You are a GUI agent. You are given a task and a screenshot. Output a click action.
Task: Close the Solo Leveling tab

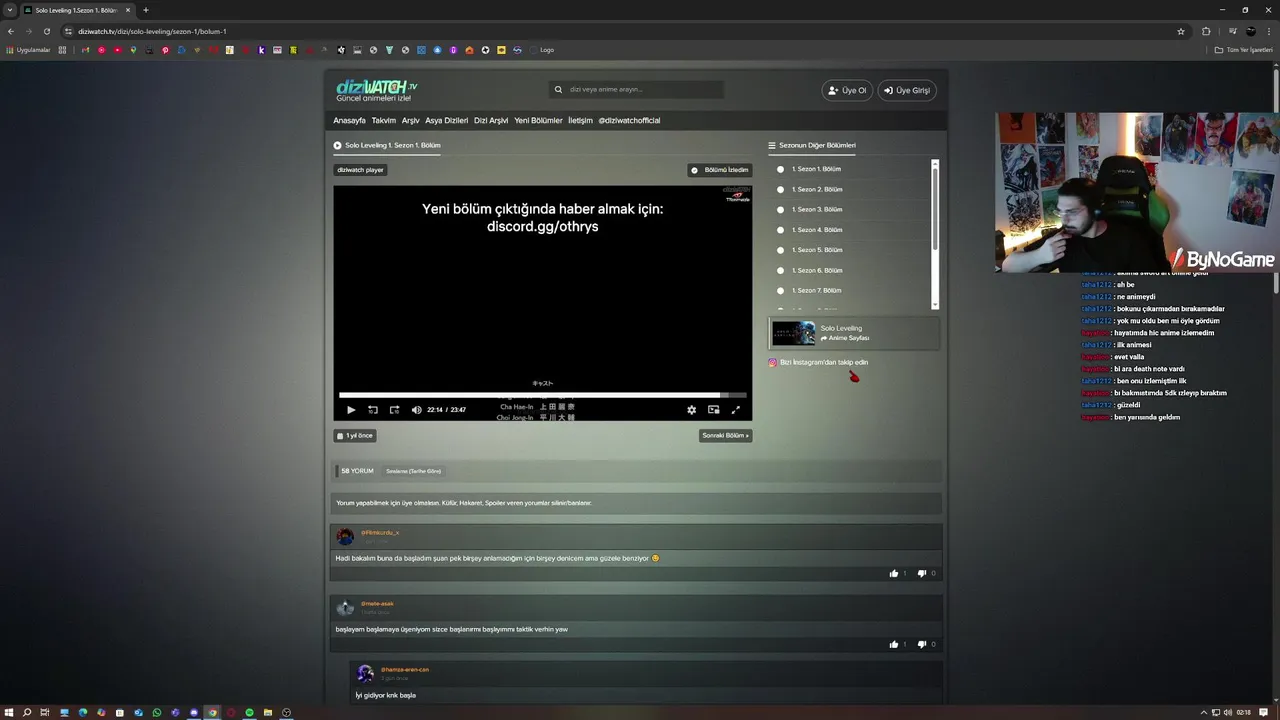(128, 10)
